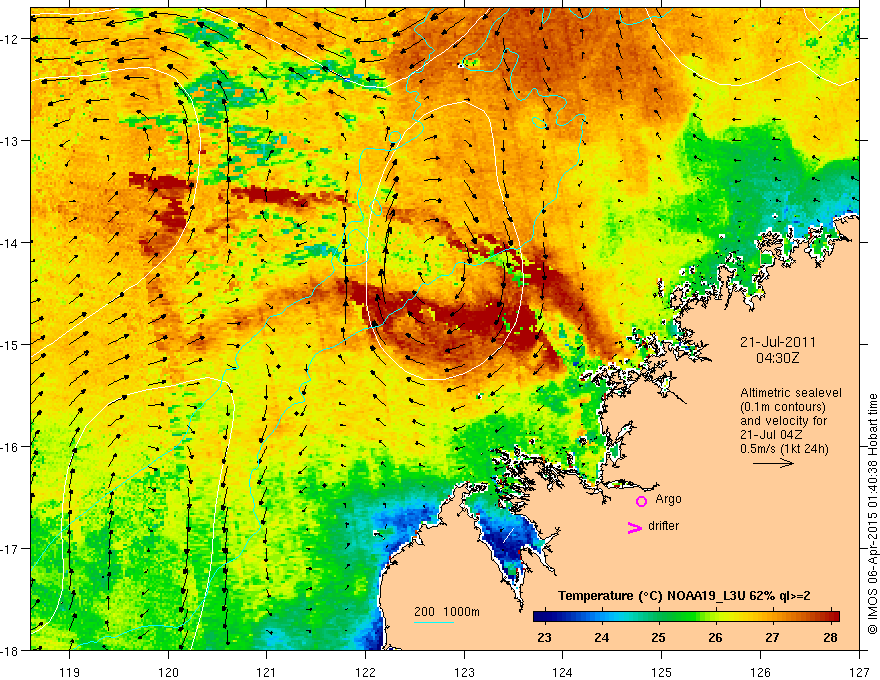The image size is (880, 680).
Task: Click the magenta Argo circle legend symbol
Action: pos(641,501)
